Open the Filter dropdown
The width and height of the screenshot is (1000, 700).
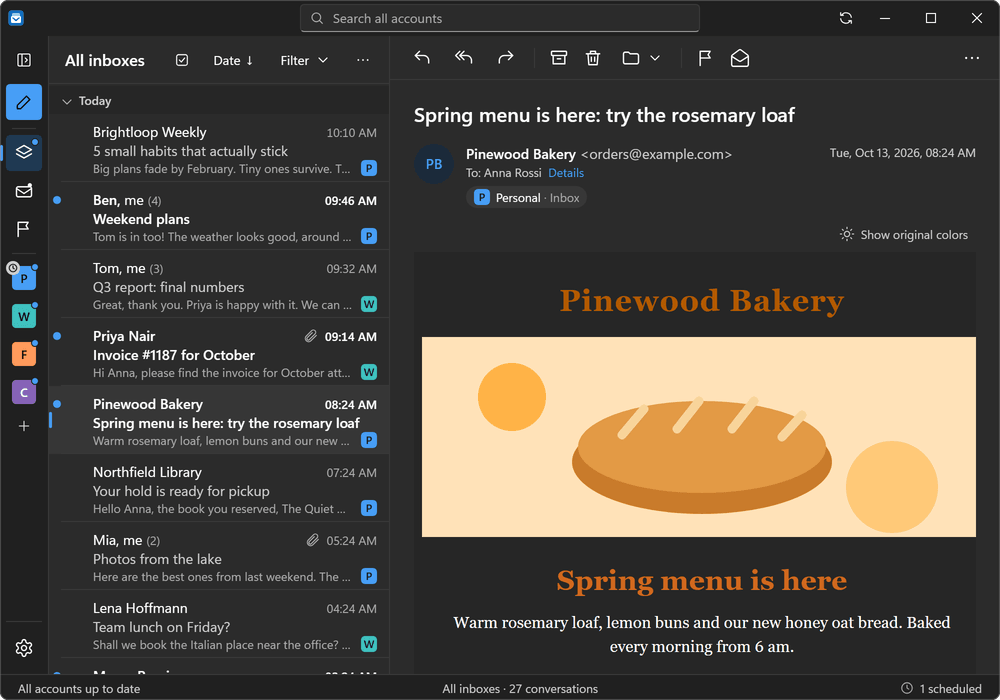(304, 61)
